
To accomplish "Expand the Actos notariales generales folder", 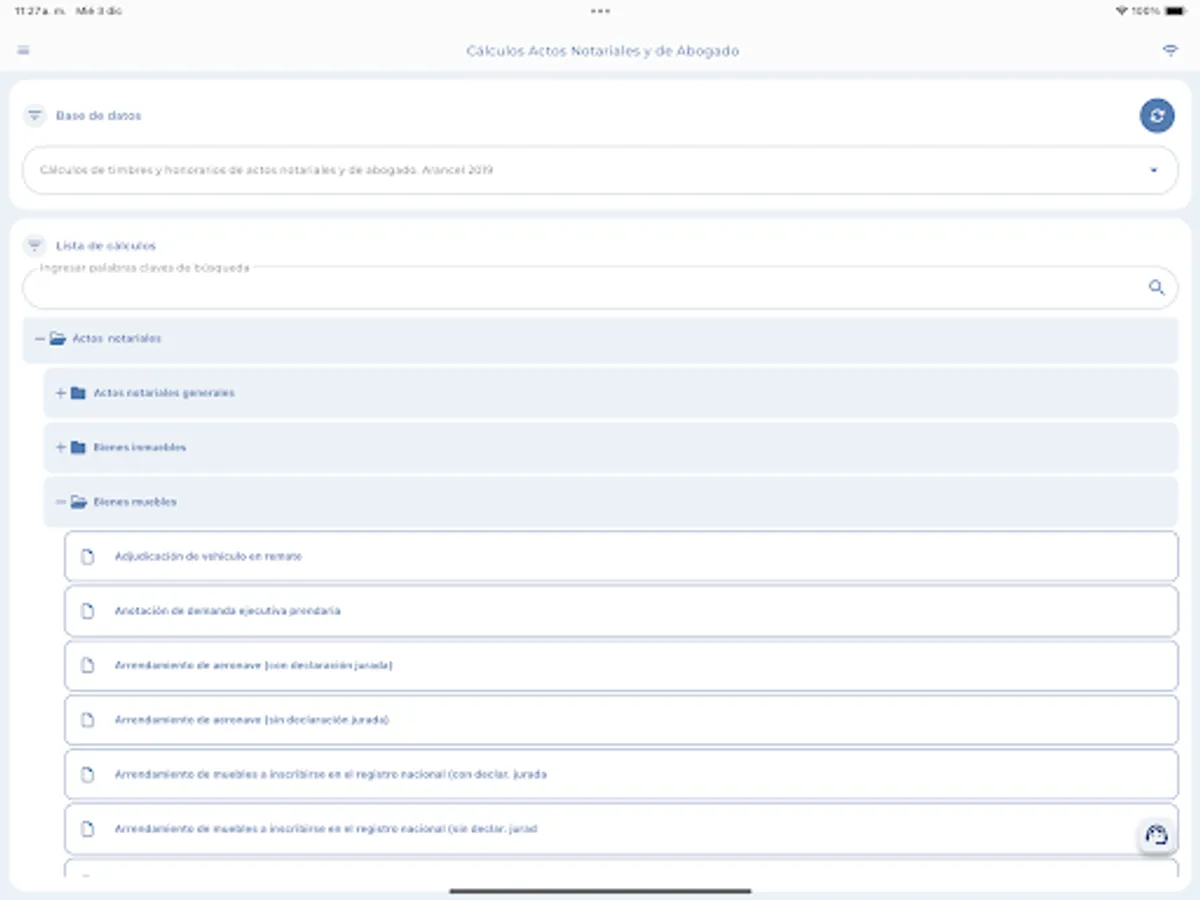I will [x=60, y=392].
